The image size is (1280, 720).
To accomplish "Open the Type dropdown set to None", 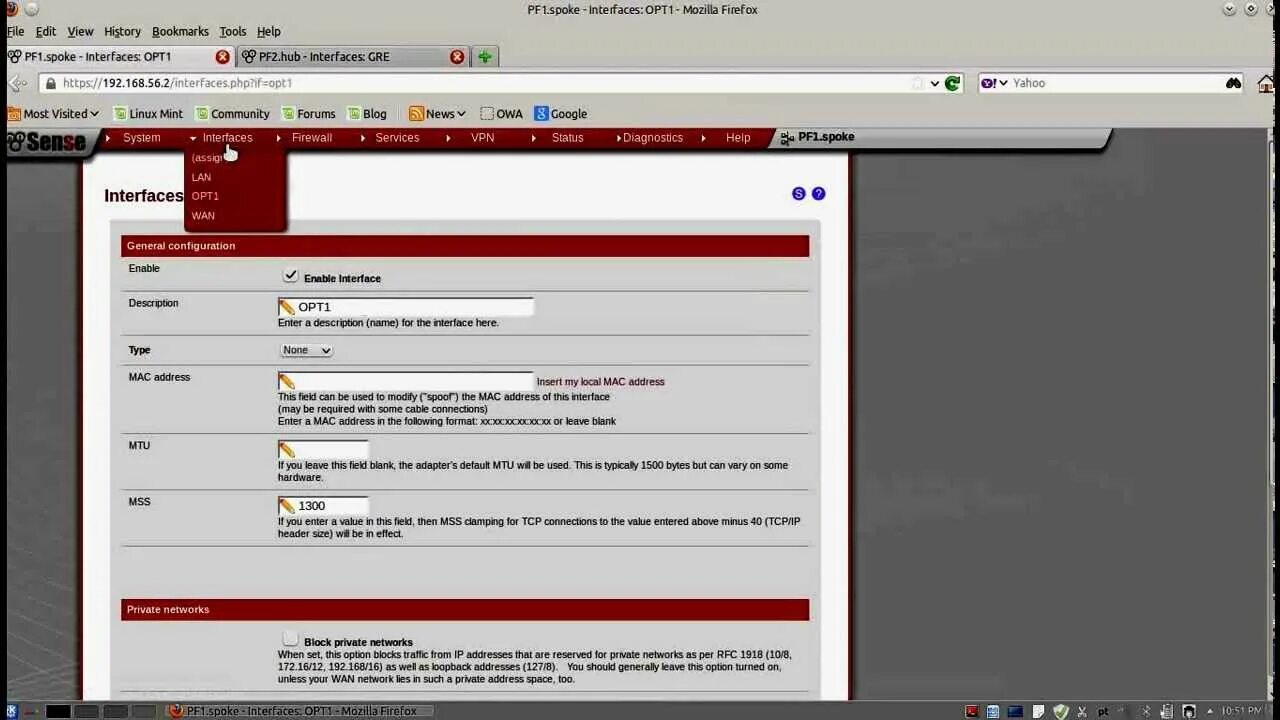I will tap(306, 350).
